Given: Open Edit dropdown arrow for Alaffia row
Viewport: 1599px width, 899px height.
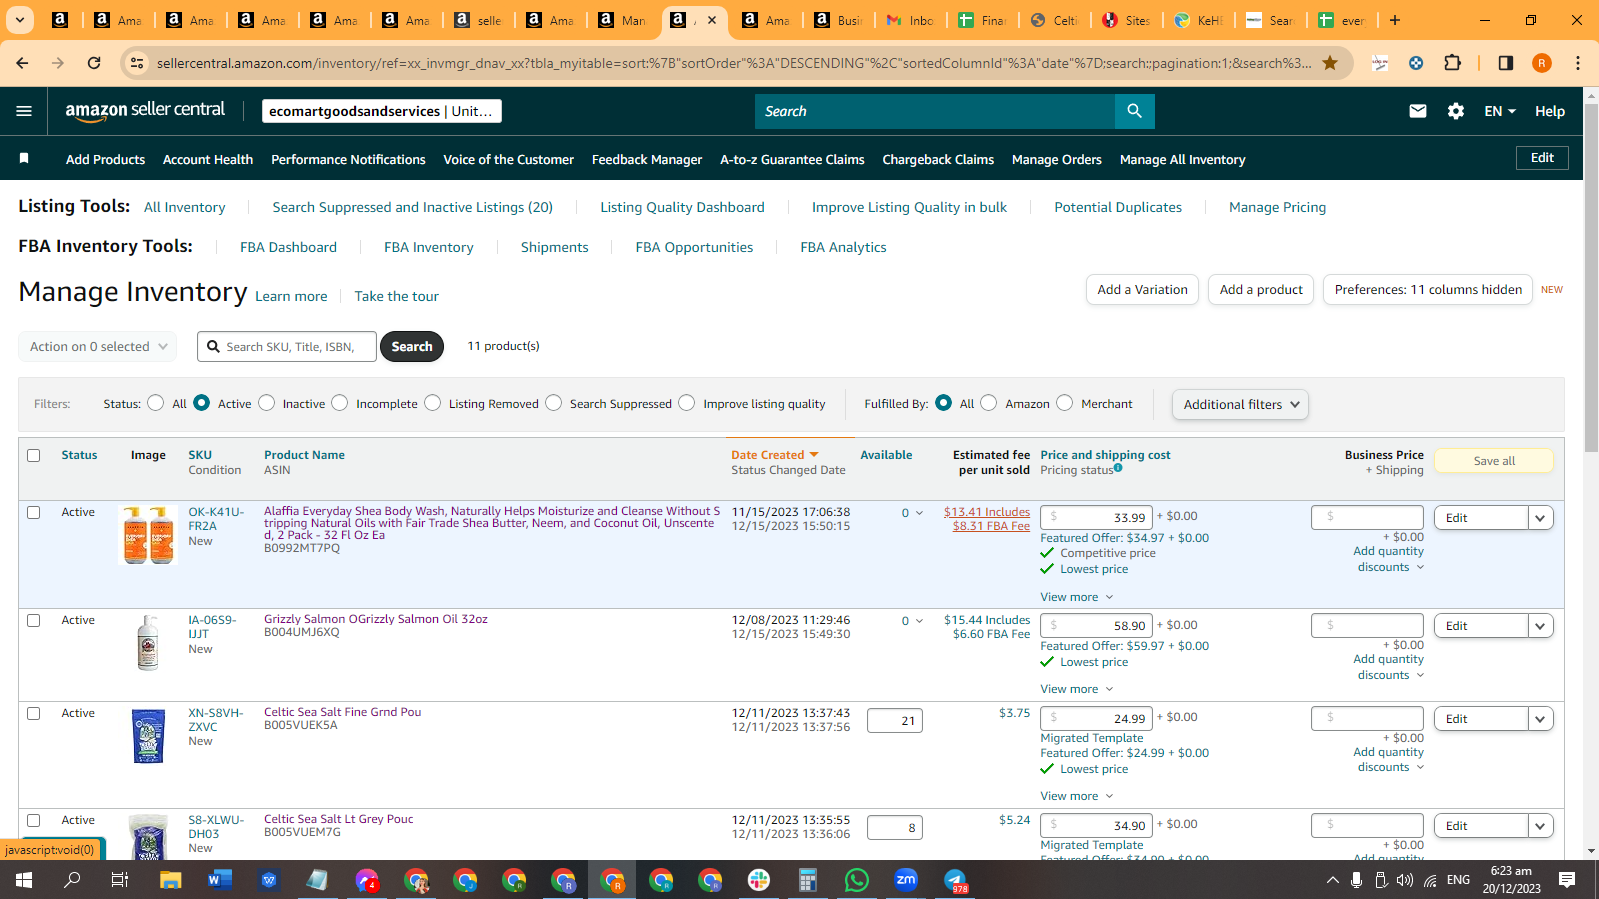Looking at the screenshot, I should tap(1541, 518).
